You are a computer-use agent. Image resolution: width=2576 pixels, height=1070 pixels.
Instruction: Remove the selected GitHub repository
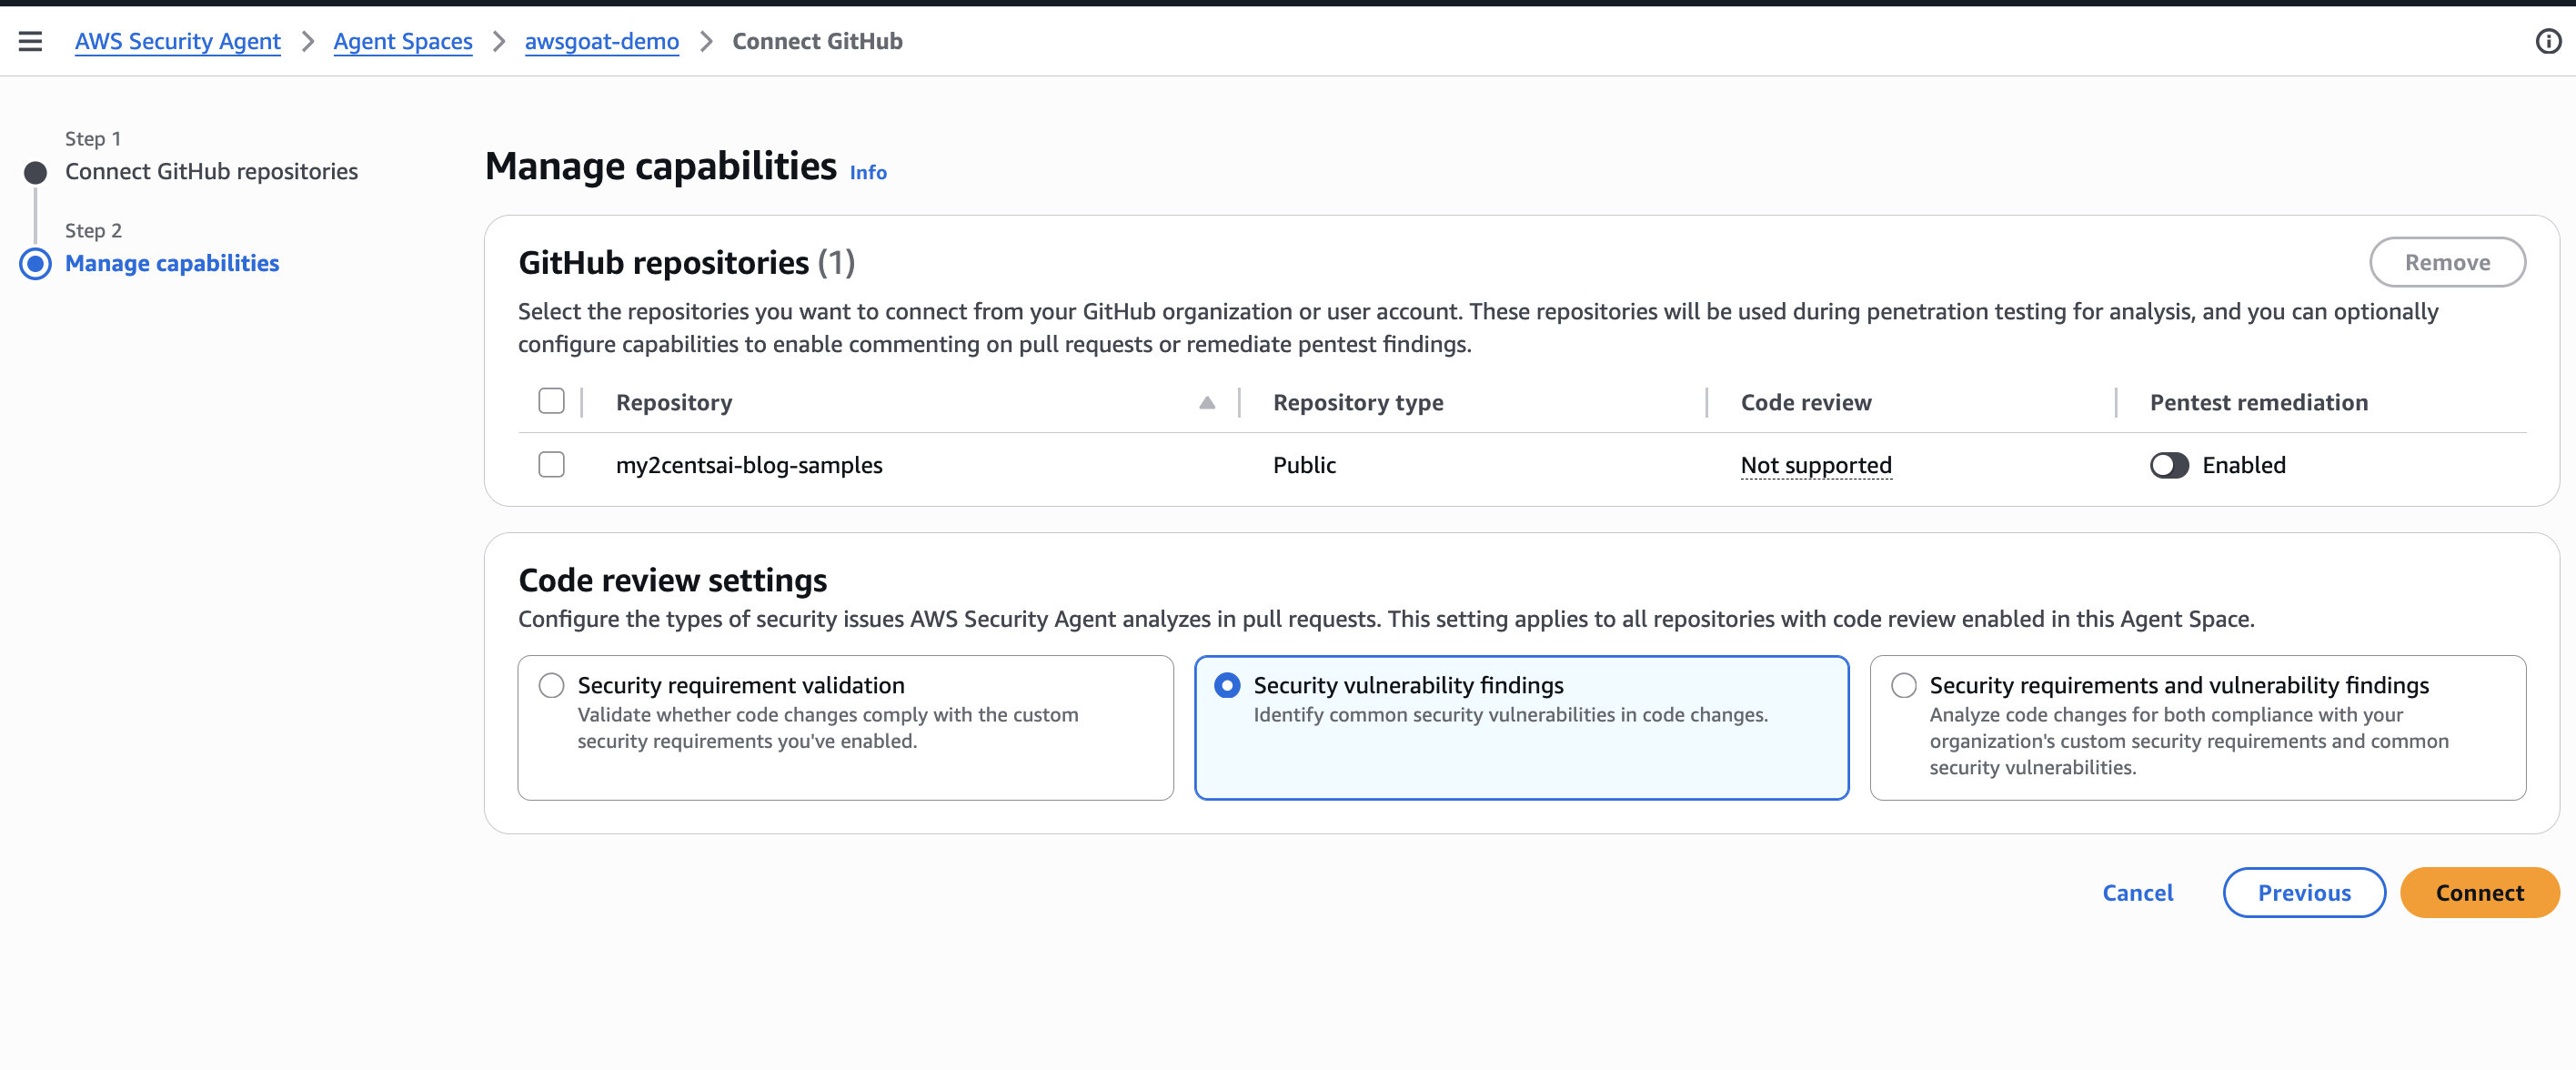pyautogui.click(x=2447, y=262)
